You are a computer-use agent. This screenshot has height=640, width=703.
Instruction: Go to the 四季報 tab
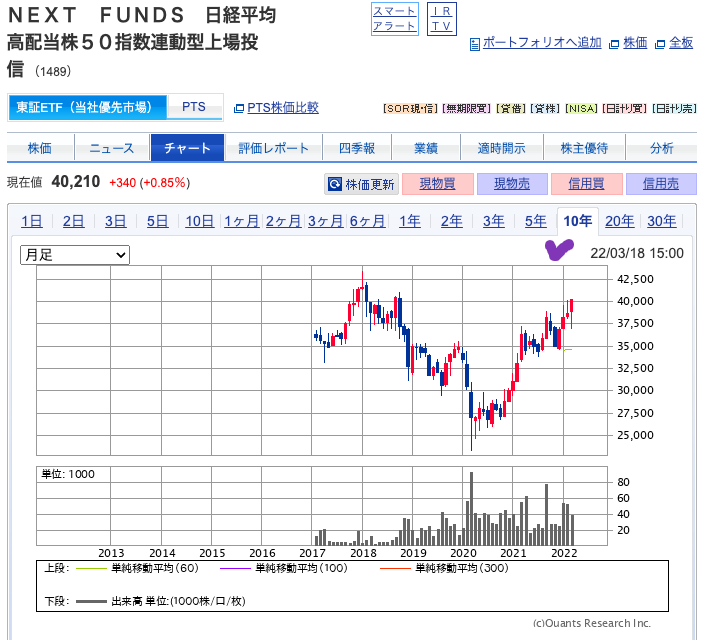click(357, 148)
